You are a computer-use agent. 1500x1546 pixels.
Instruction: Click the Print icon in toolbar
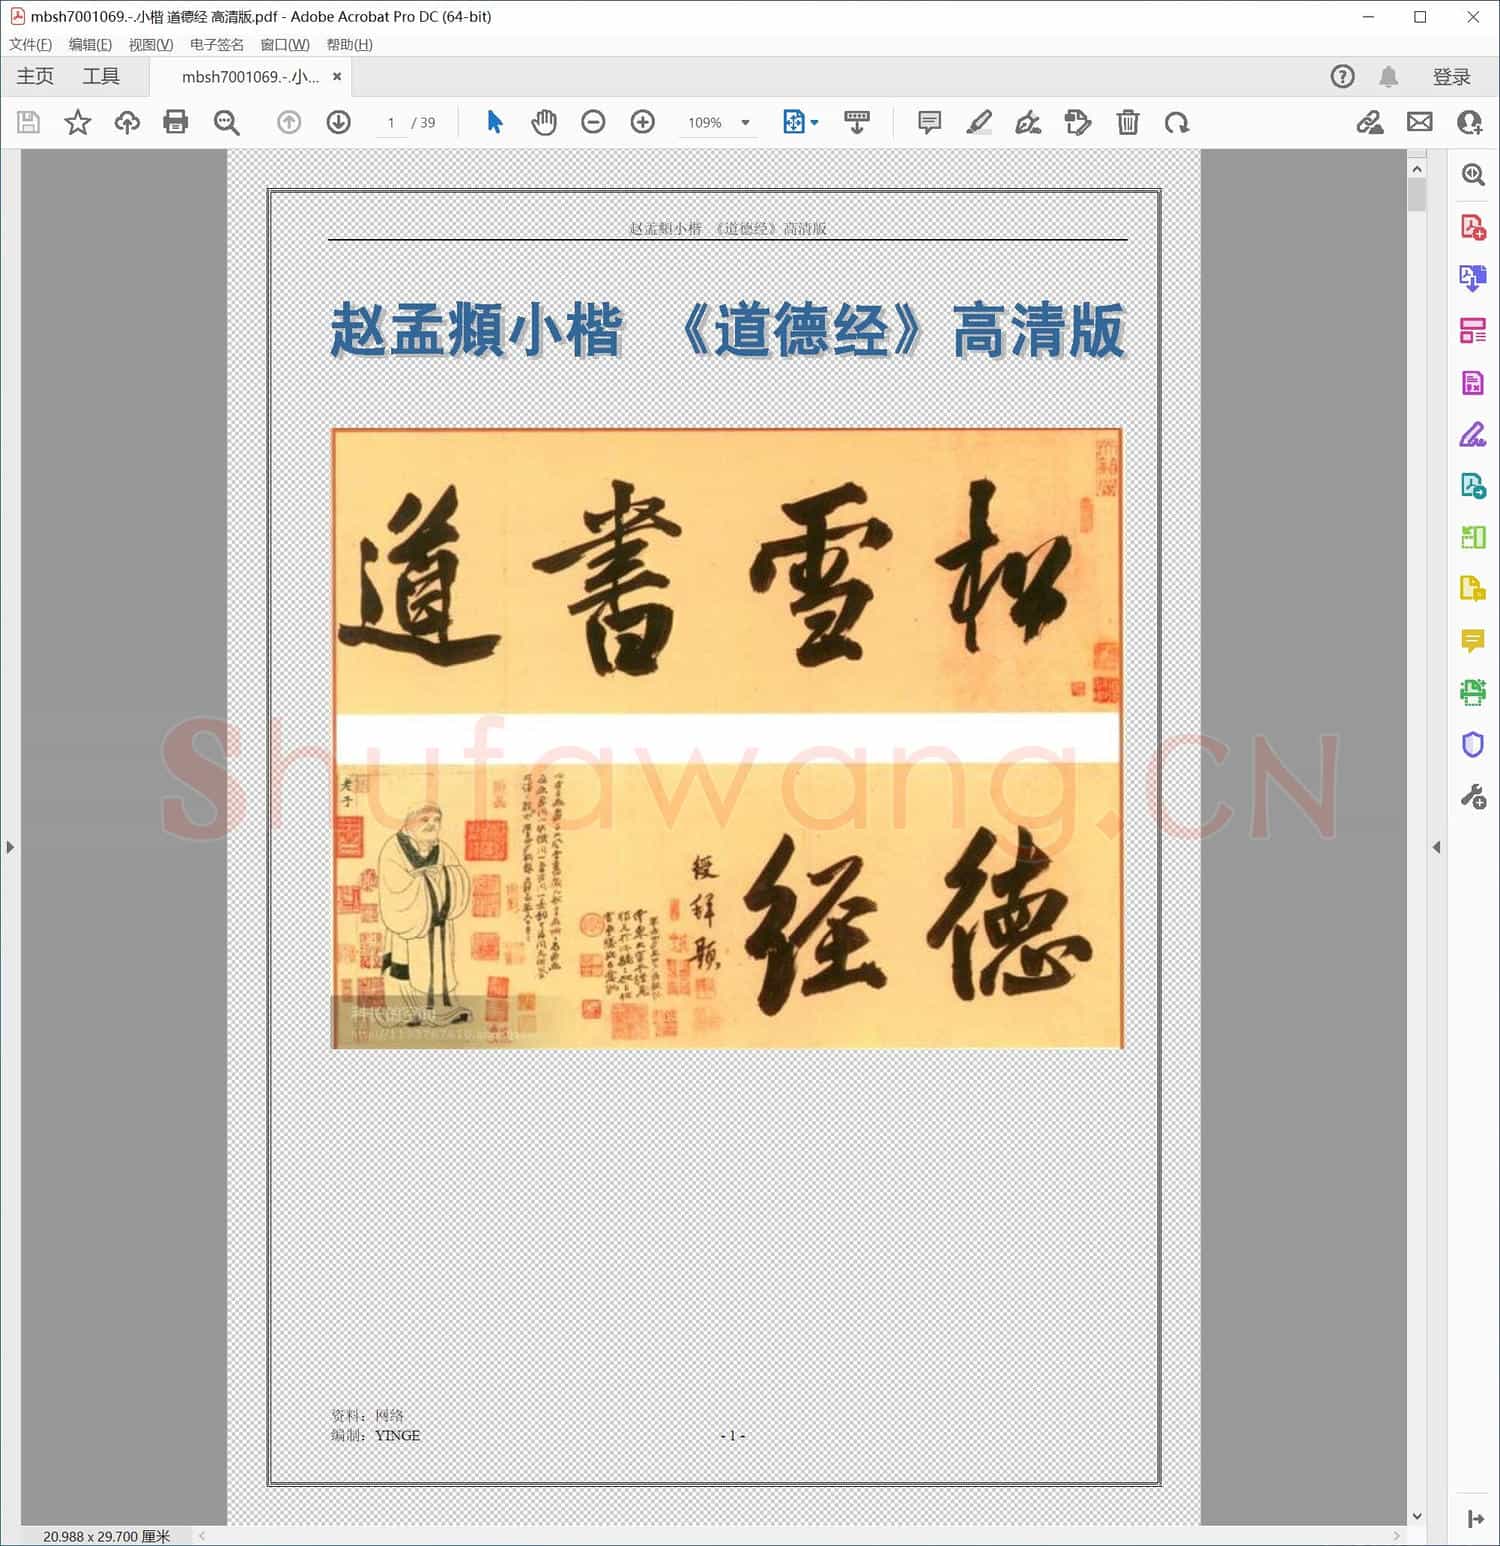click(176, 122)
